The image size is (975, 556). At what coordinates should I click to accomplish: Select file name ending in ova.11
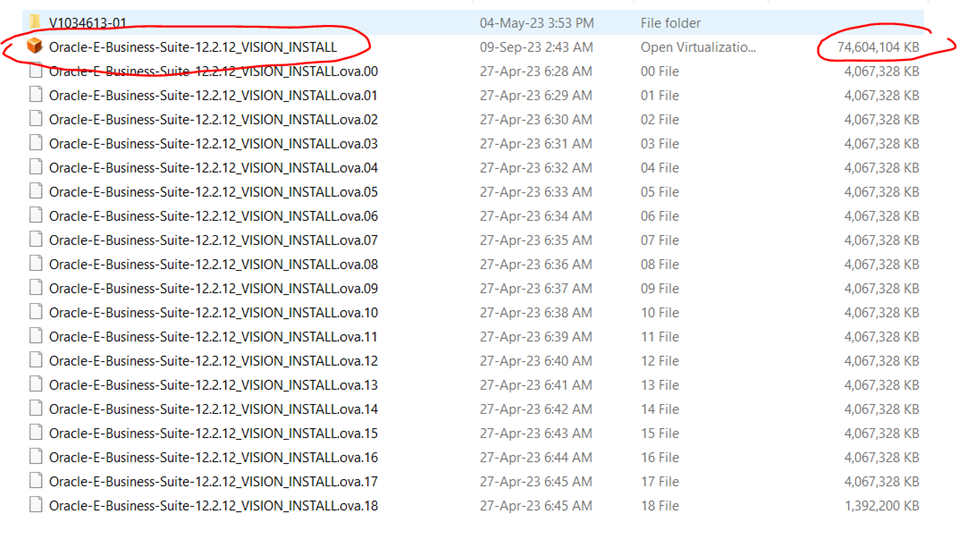(x=213, y=337)
